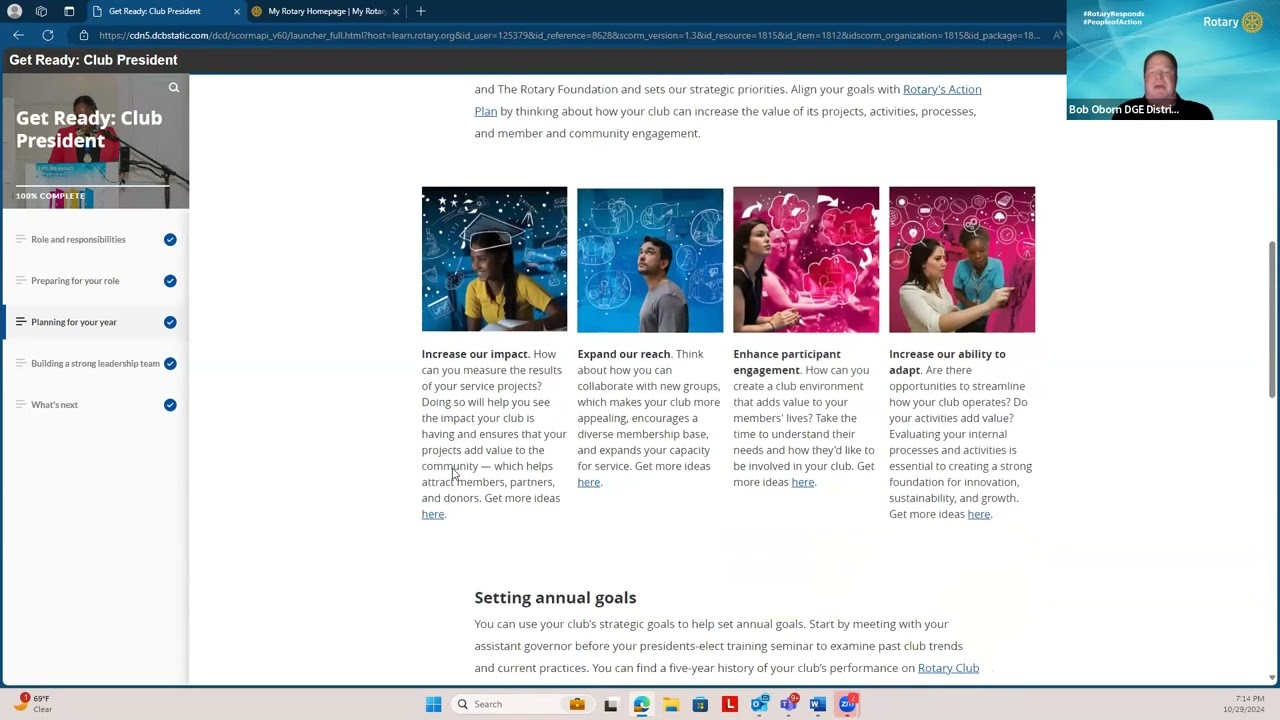Screen dimensions: 1280x720
Task: Open Building a strong leadership team lesson
Action: click(x=95, y=363)
